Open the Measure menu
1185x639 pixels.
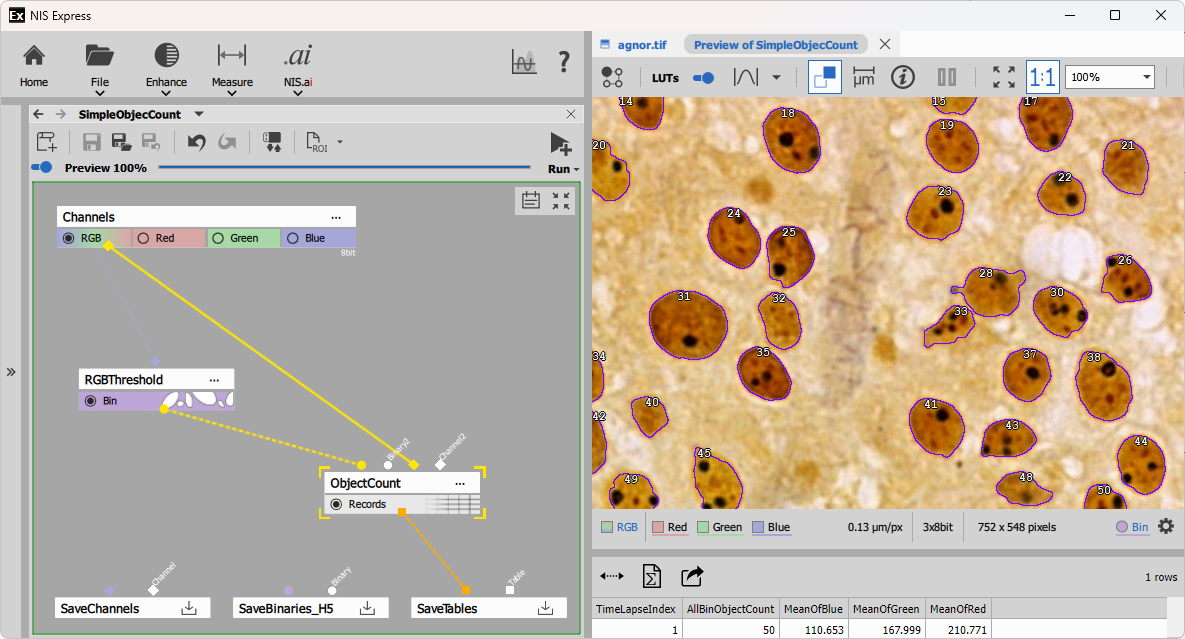[x=232, y=68]
